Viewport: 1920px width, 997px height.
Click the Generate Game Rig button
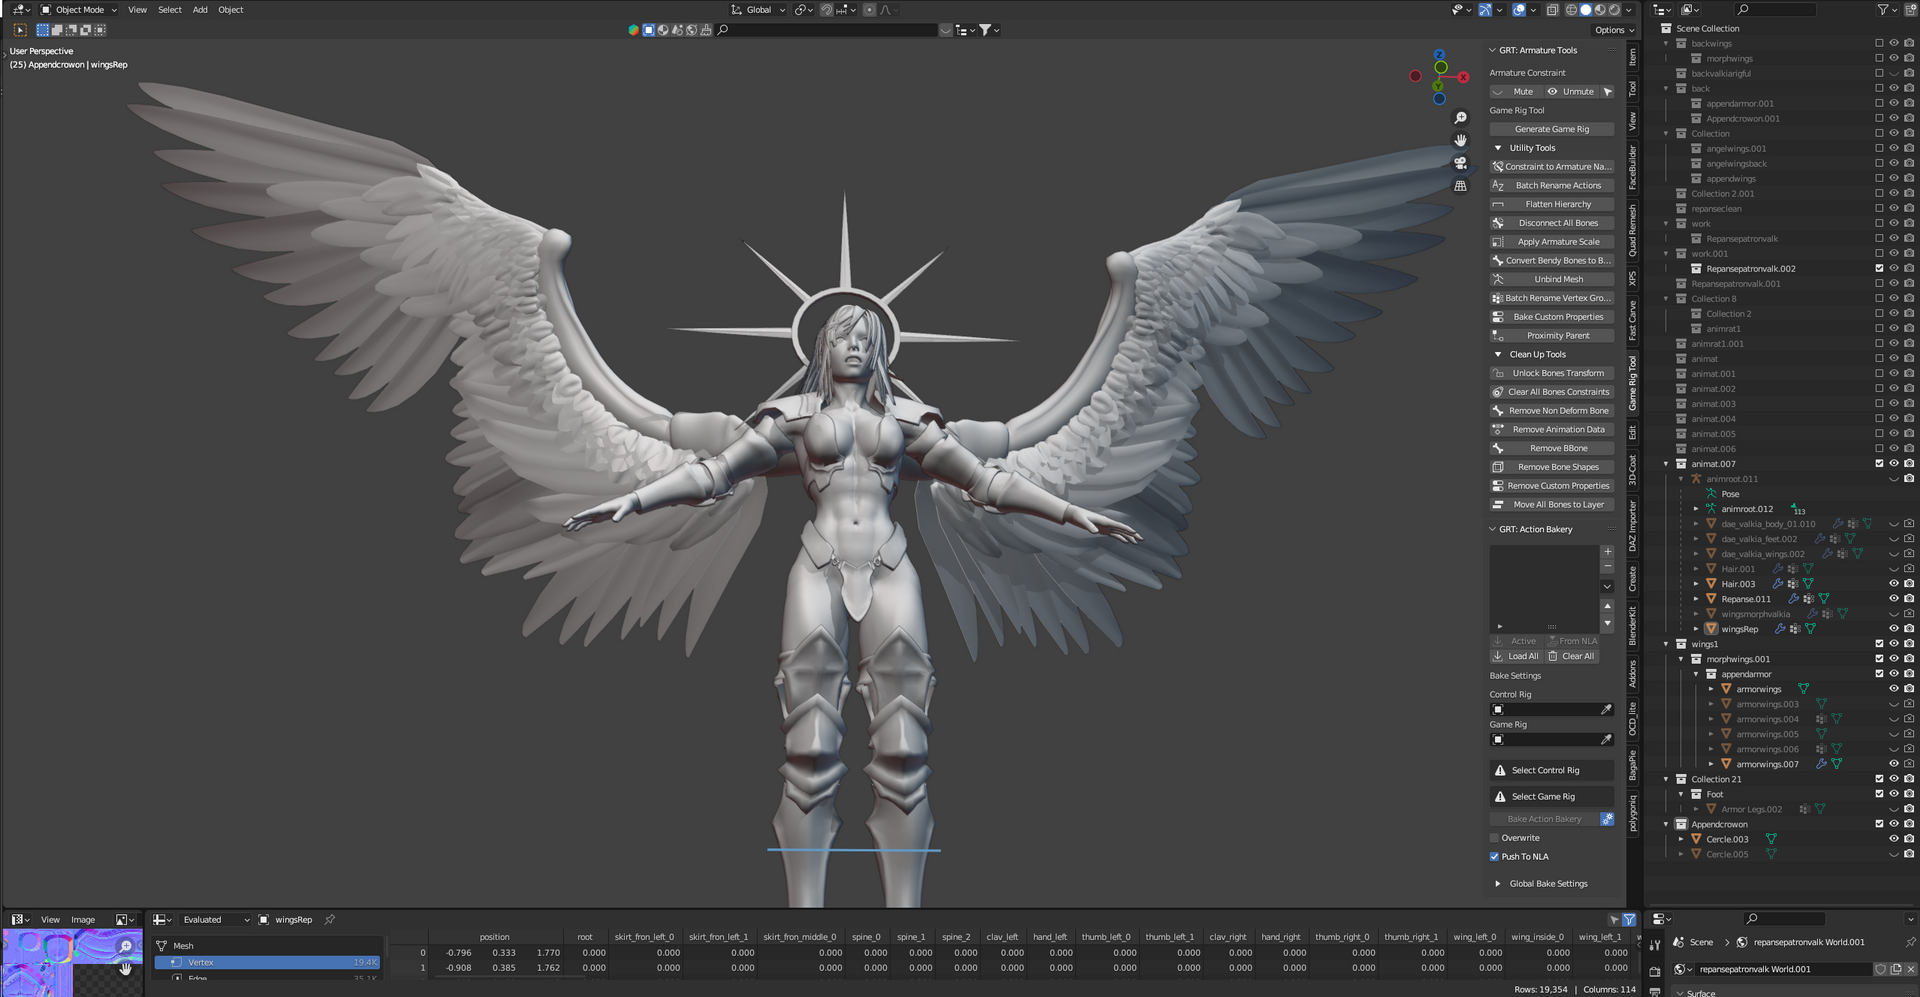click(x=1551, y=129)
